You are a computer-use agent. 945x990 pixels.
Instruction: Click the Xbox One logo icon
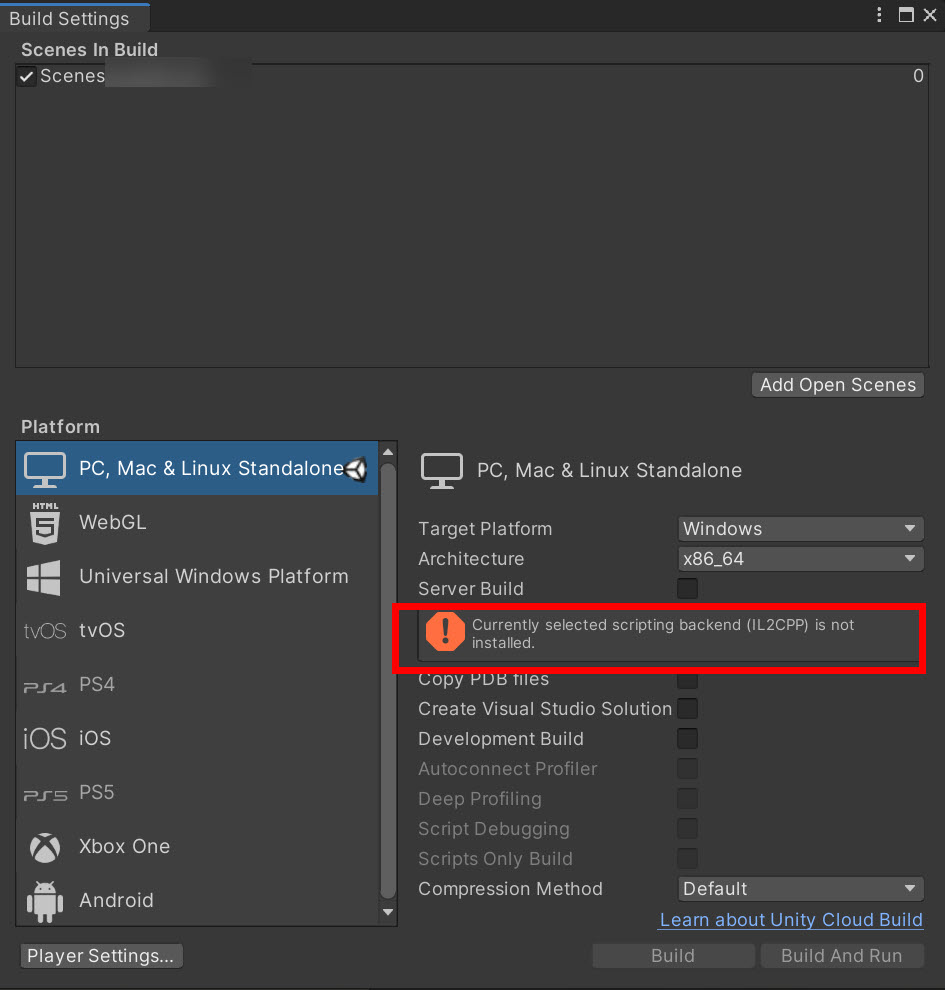(x=45, y=847)
